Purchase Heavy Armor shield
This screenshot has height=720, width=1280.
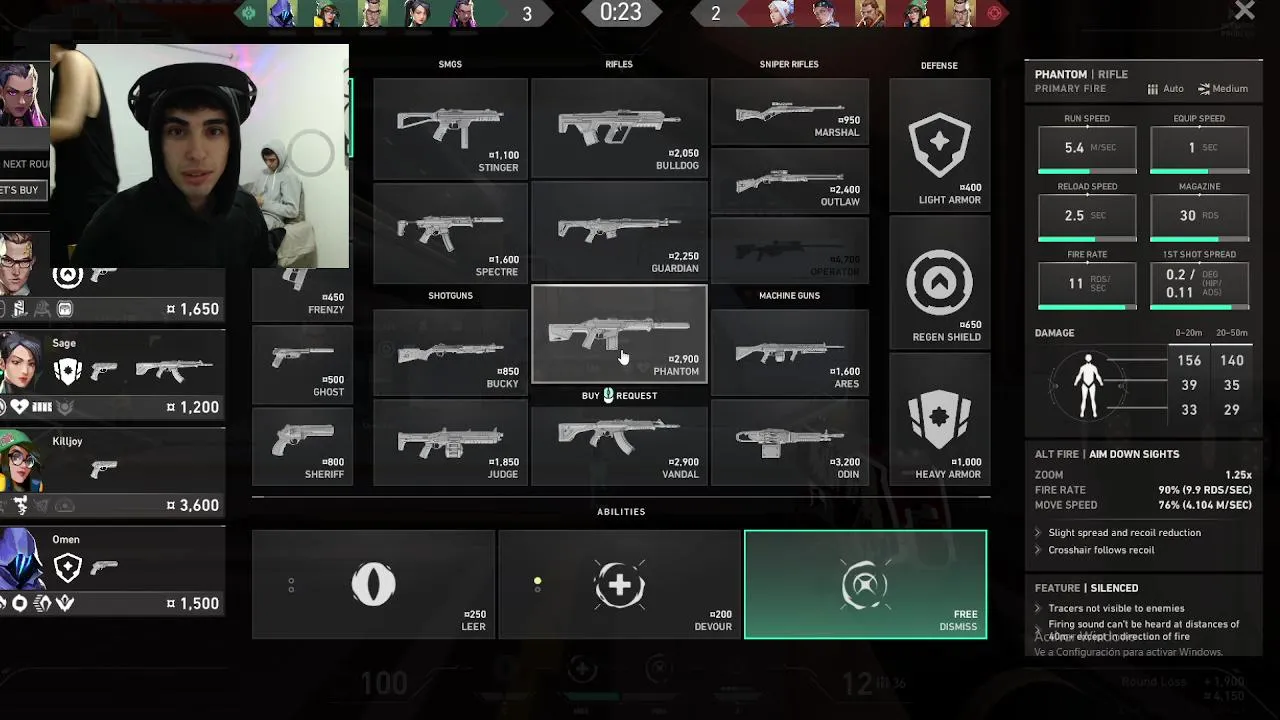click(939, 420)
